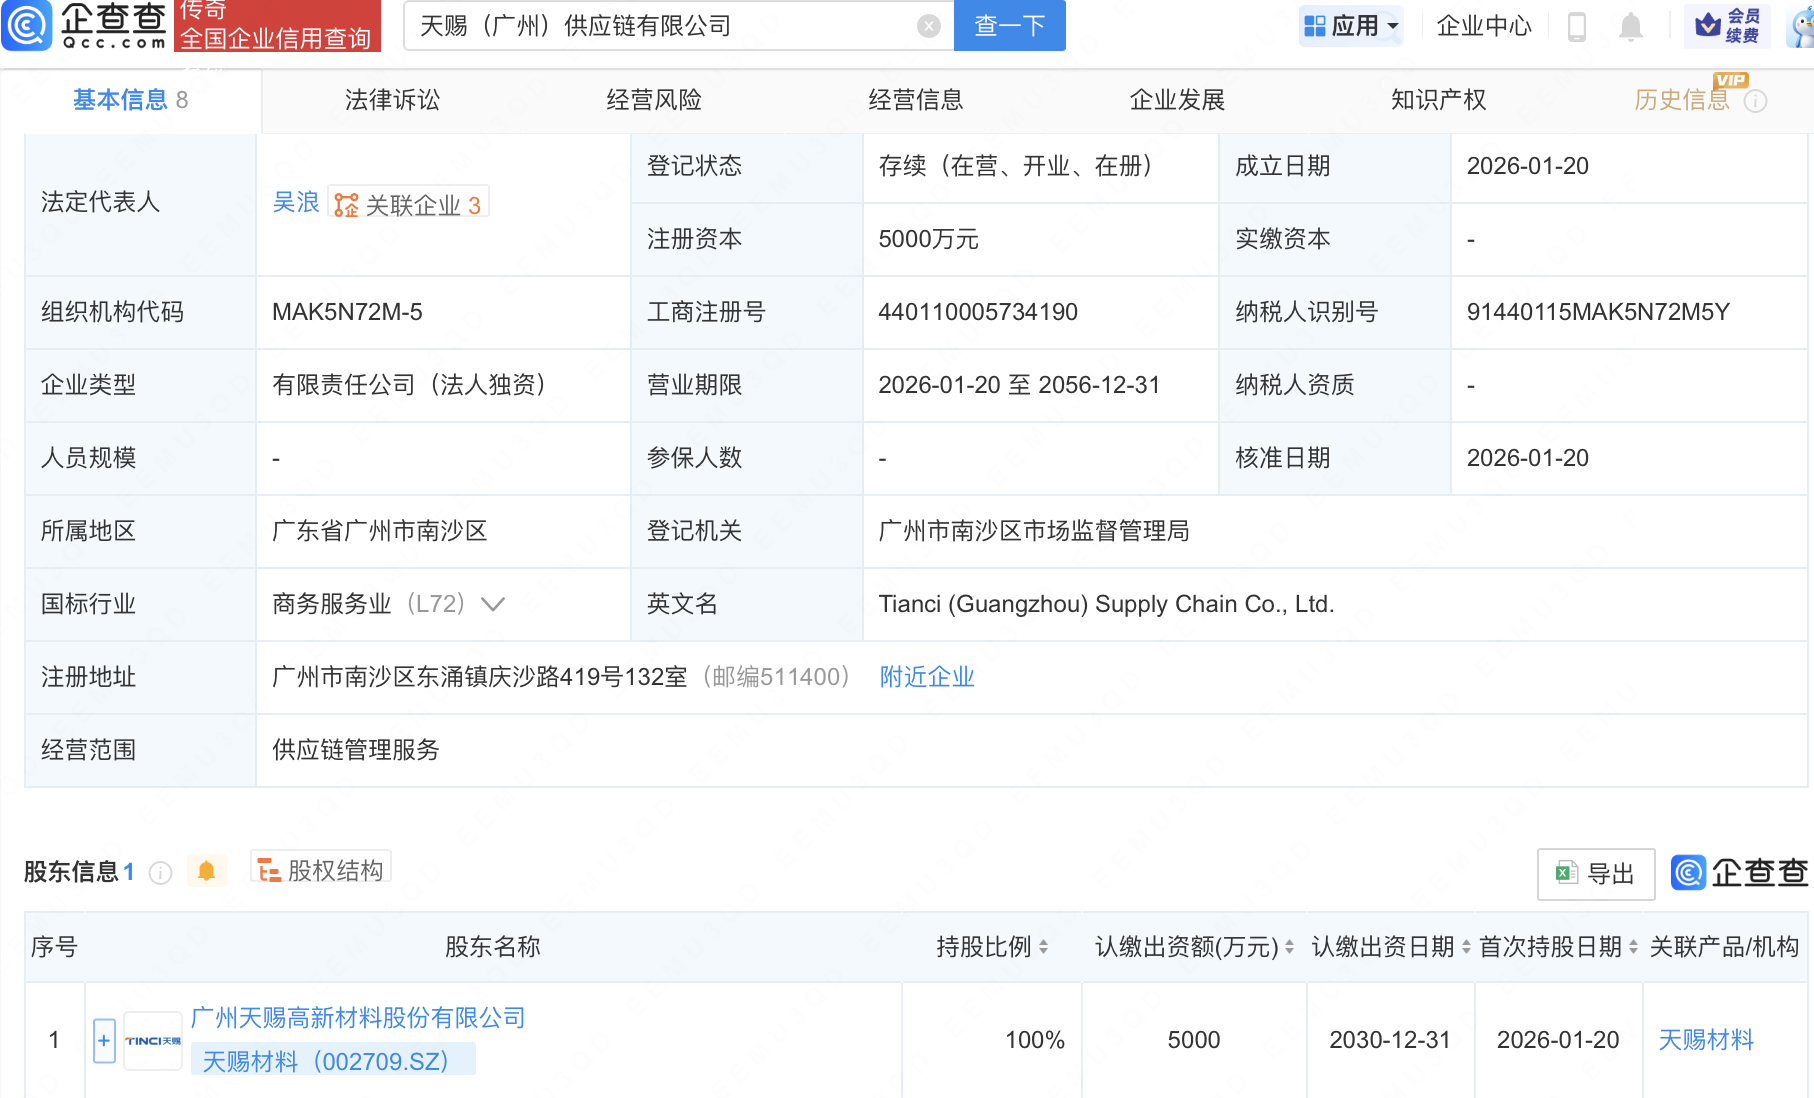Open the 股权结构 equity structure view
Image resolution: width=1814 pixels, height=1098 pixels.
pyautogui.click(x=320, y=869)
